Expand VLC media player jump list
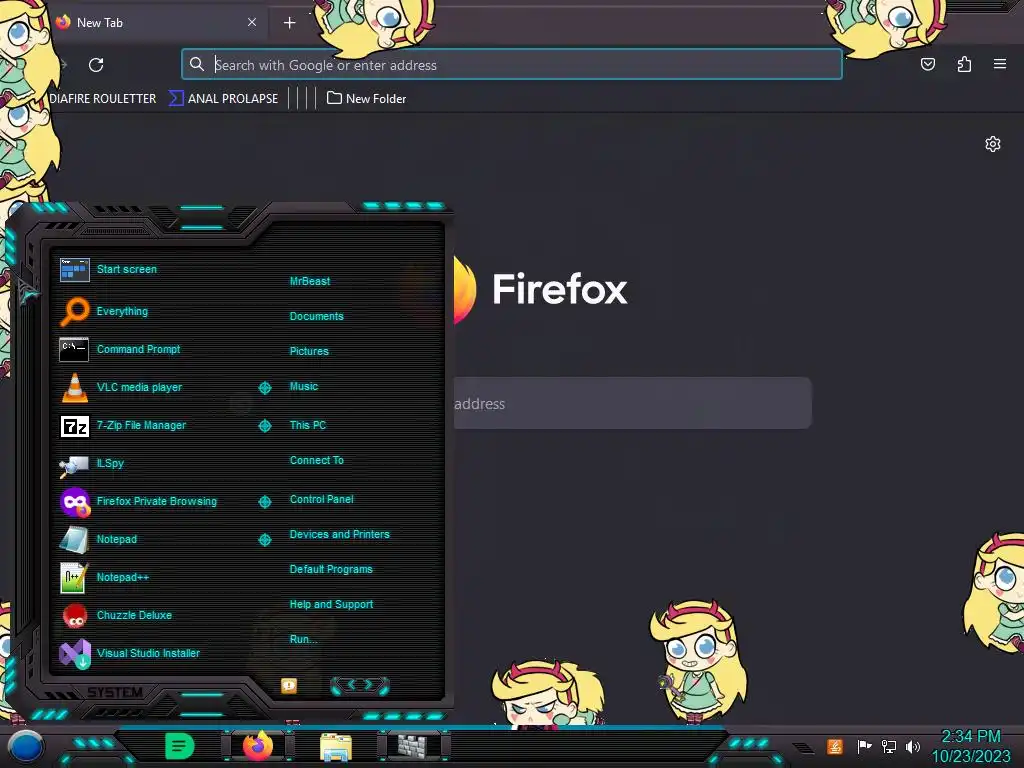The height and width of the screenshot is (768, 1024). pos(264,388)
